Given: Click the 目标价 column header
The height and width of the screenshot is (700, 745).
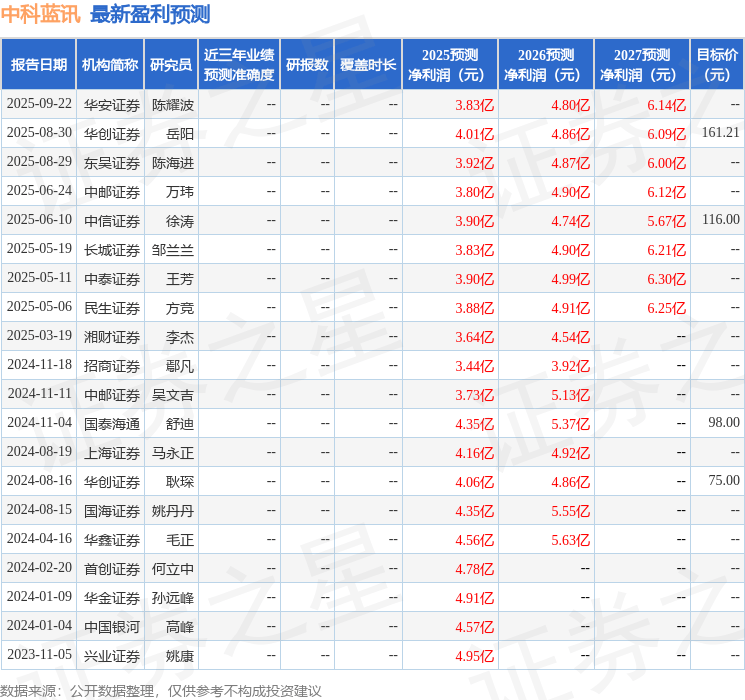Looking at the screenshot, I should click(717, 65).
